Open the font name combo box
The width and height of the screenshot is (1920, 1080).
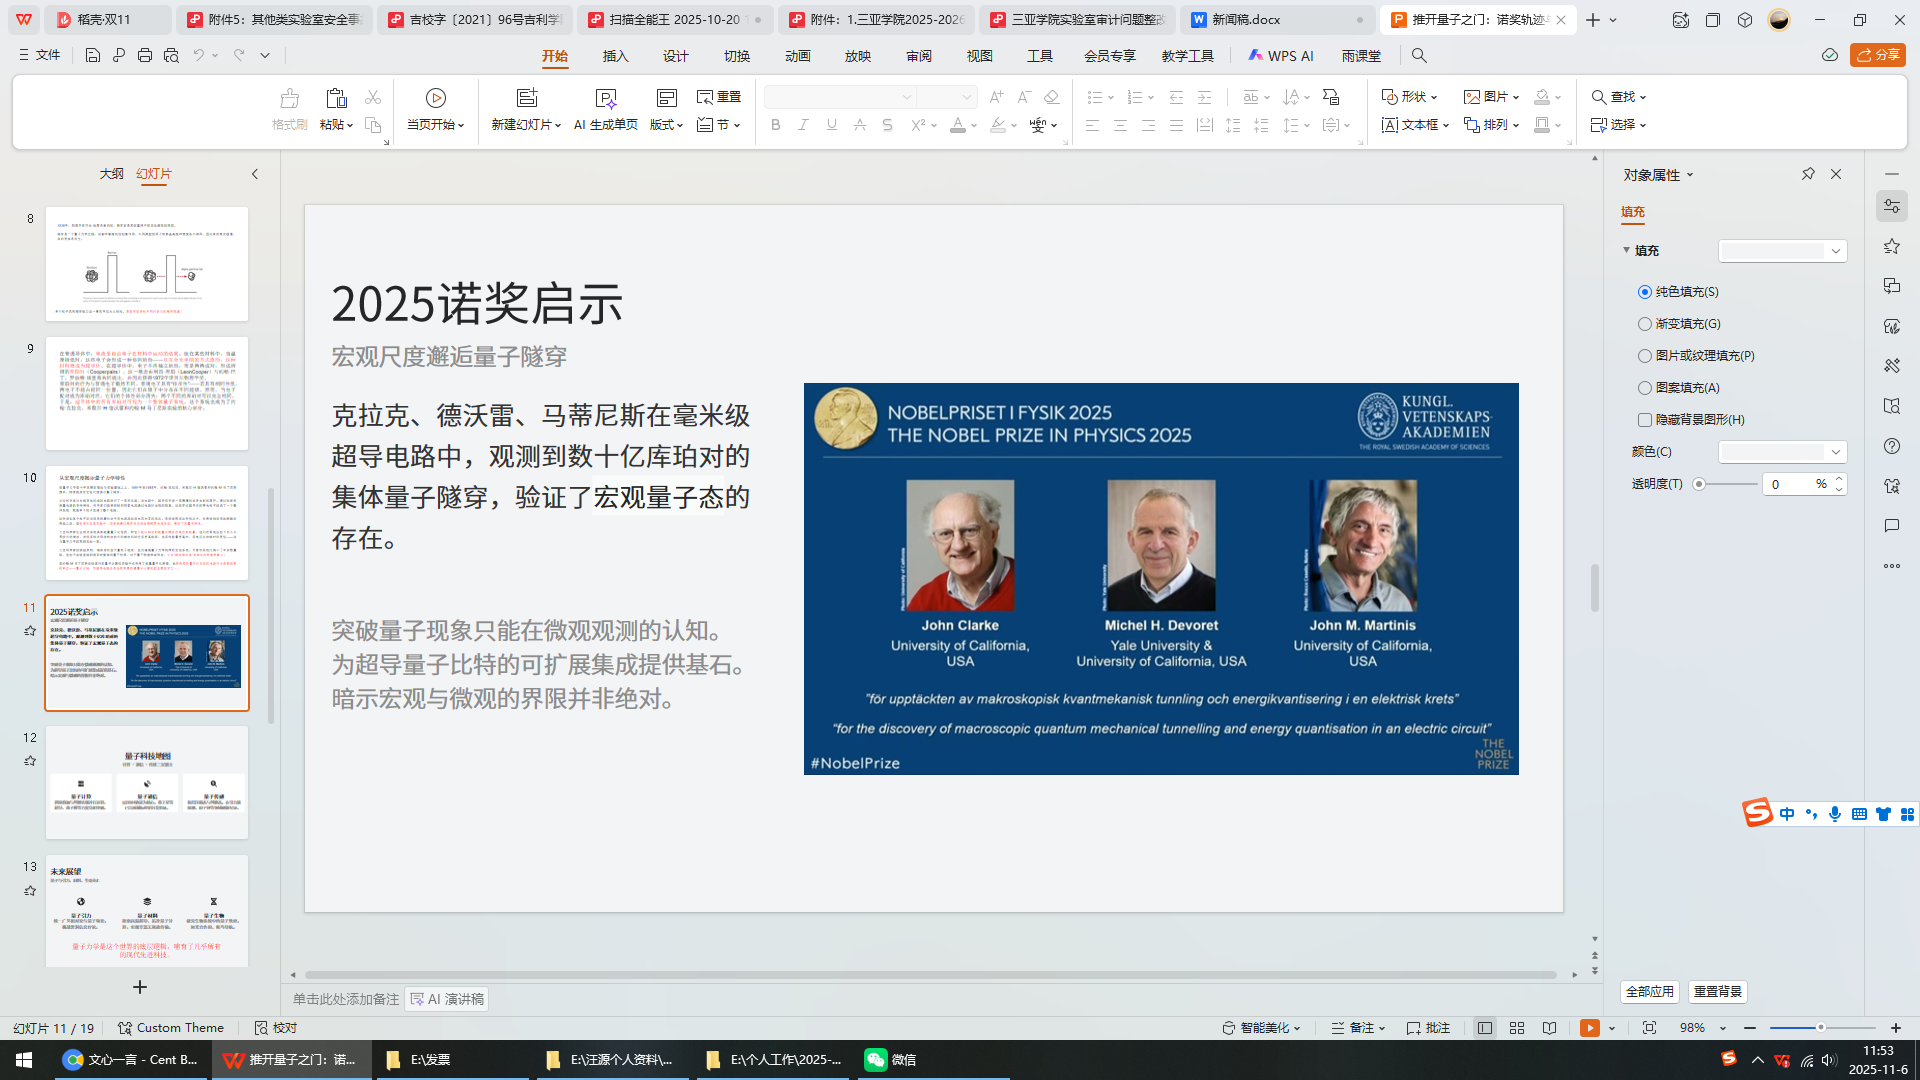click(839, 97)
